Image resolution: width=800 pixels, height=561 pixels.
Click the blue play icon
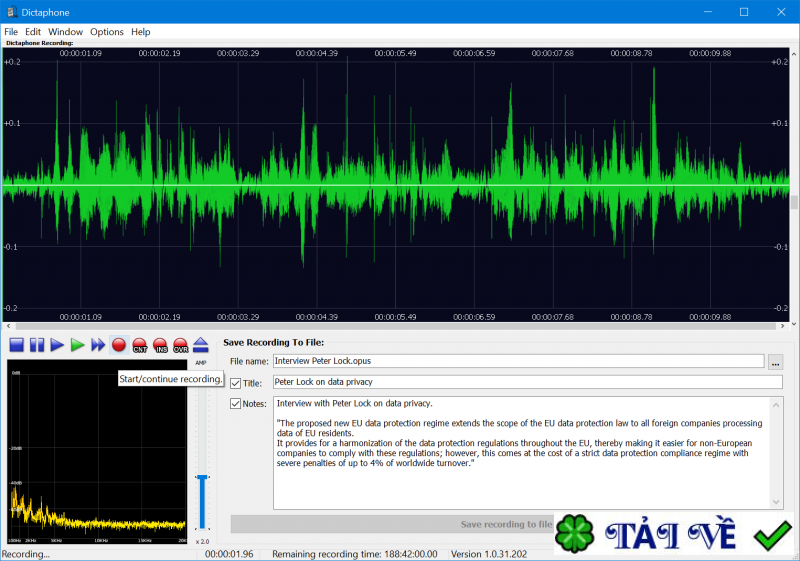(x=57, y=345)
